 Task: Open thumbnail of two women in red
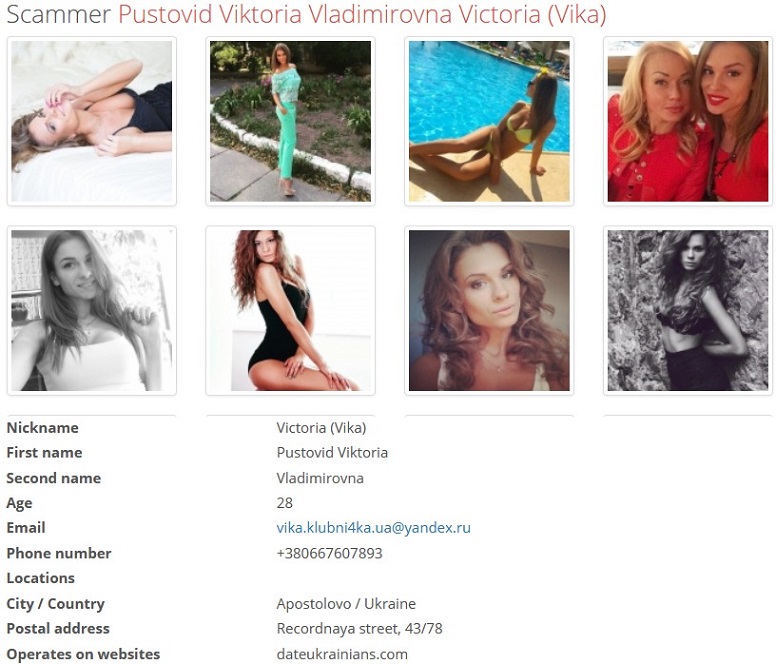click(688, 121)
